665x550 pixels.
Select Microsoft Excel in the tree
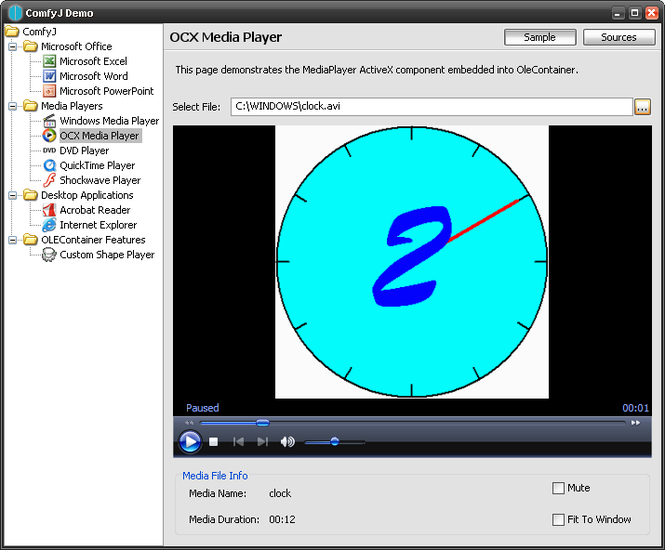click(x=93, y=61)
